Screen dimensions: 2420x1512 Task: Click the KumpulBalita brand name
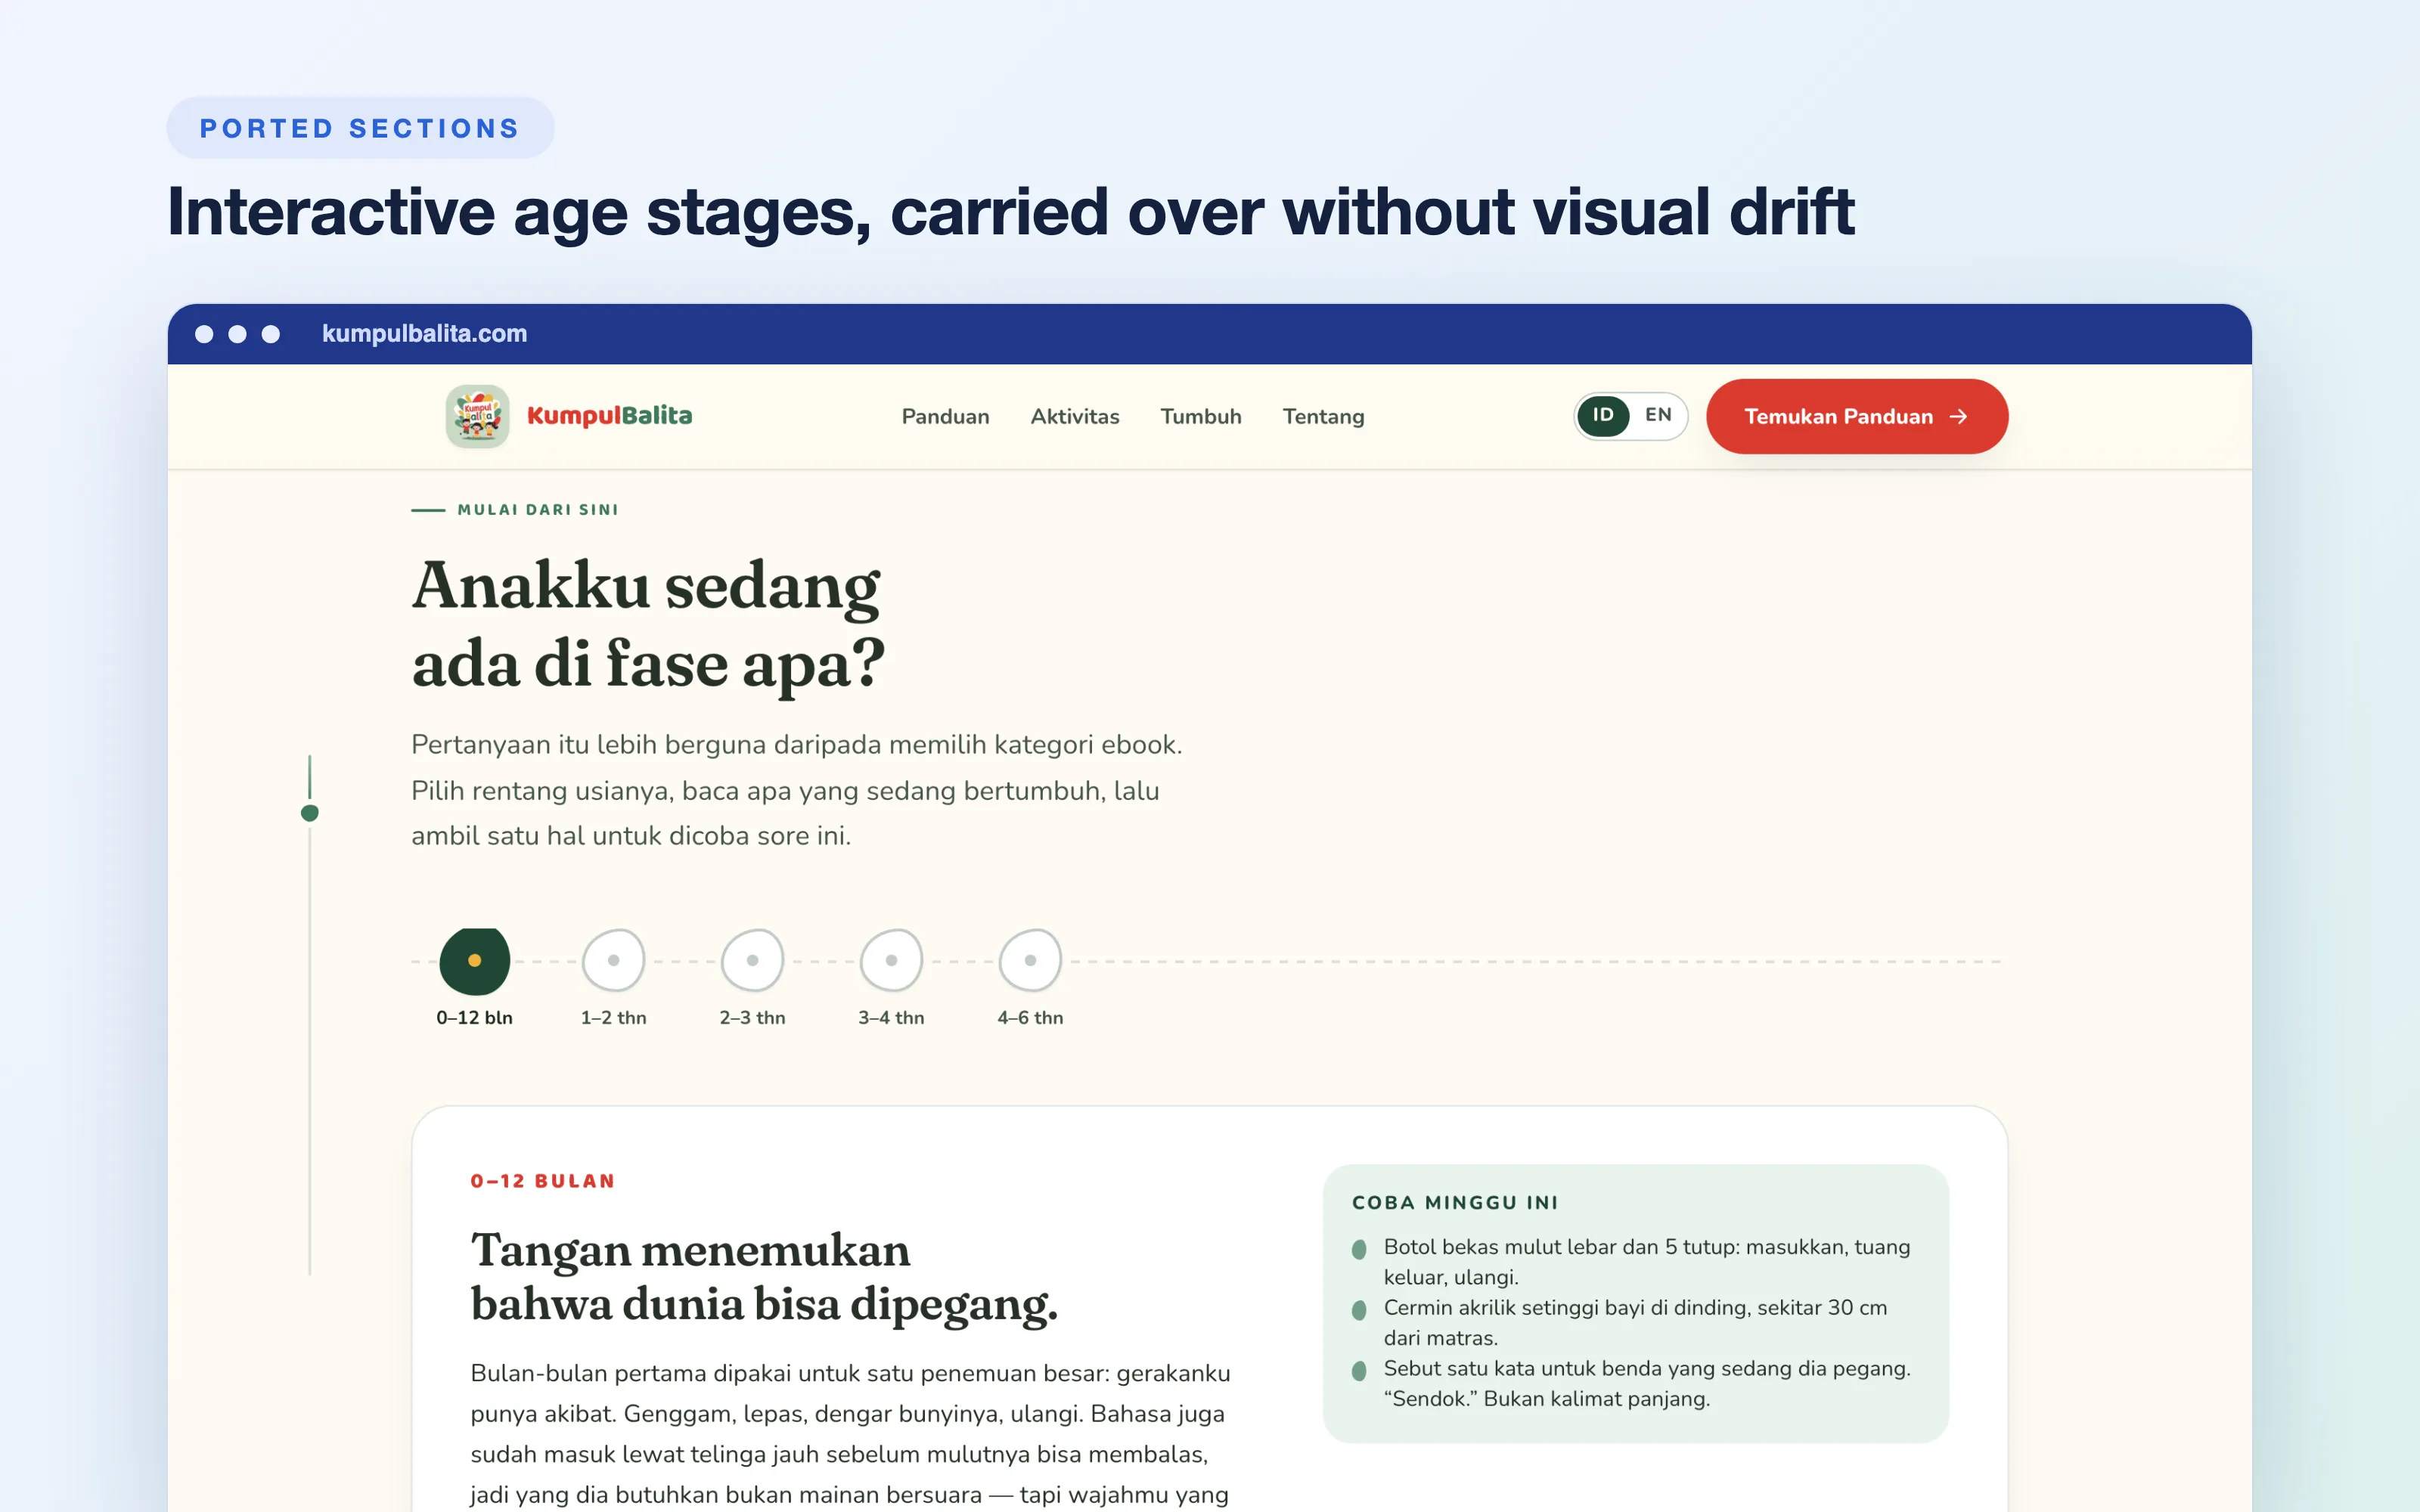click(x=609, y=416)
